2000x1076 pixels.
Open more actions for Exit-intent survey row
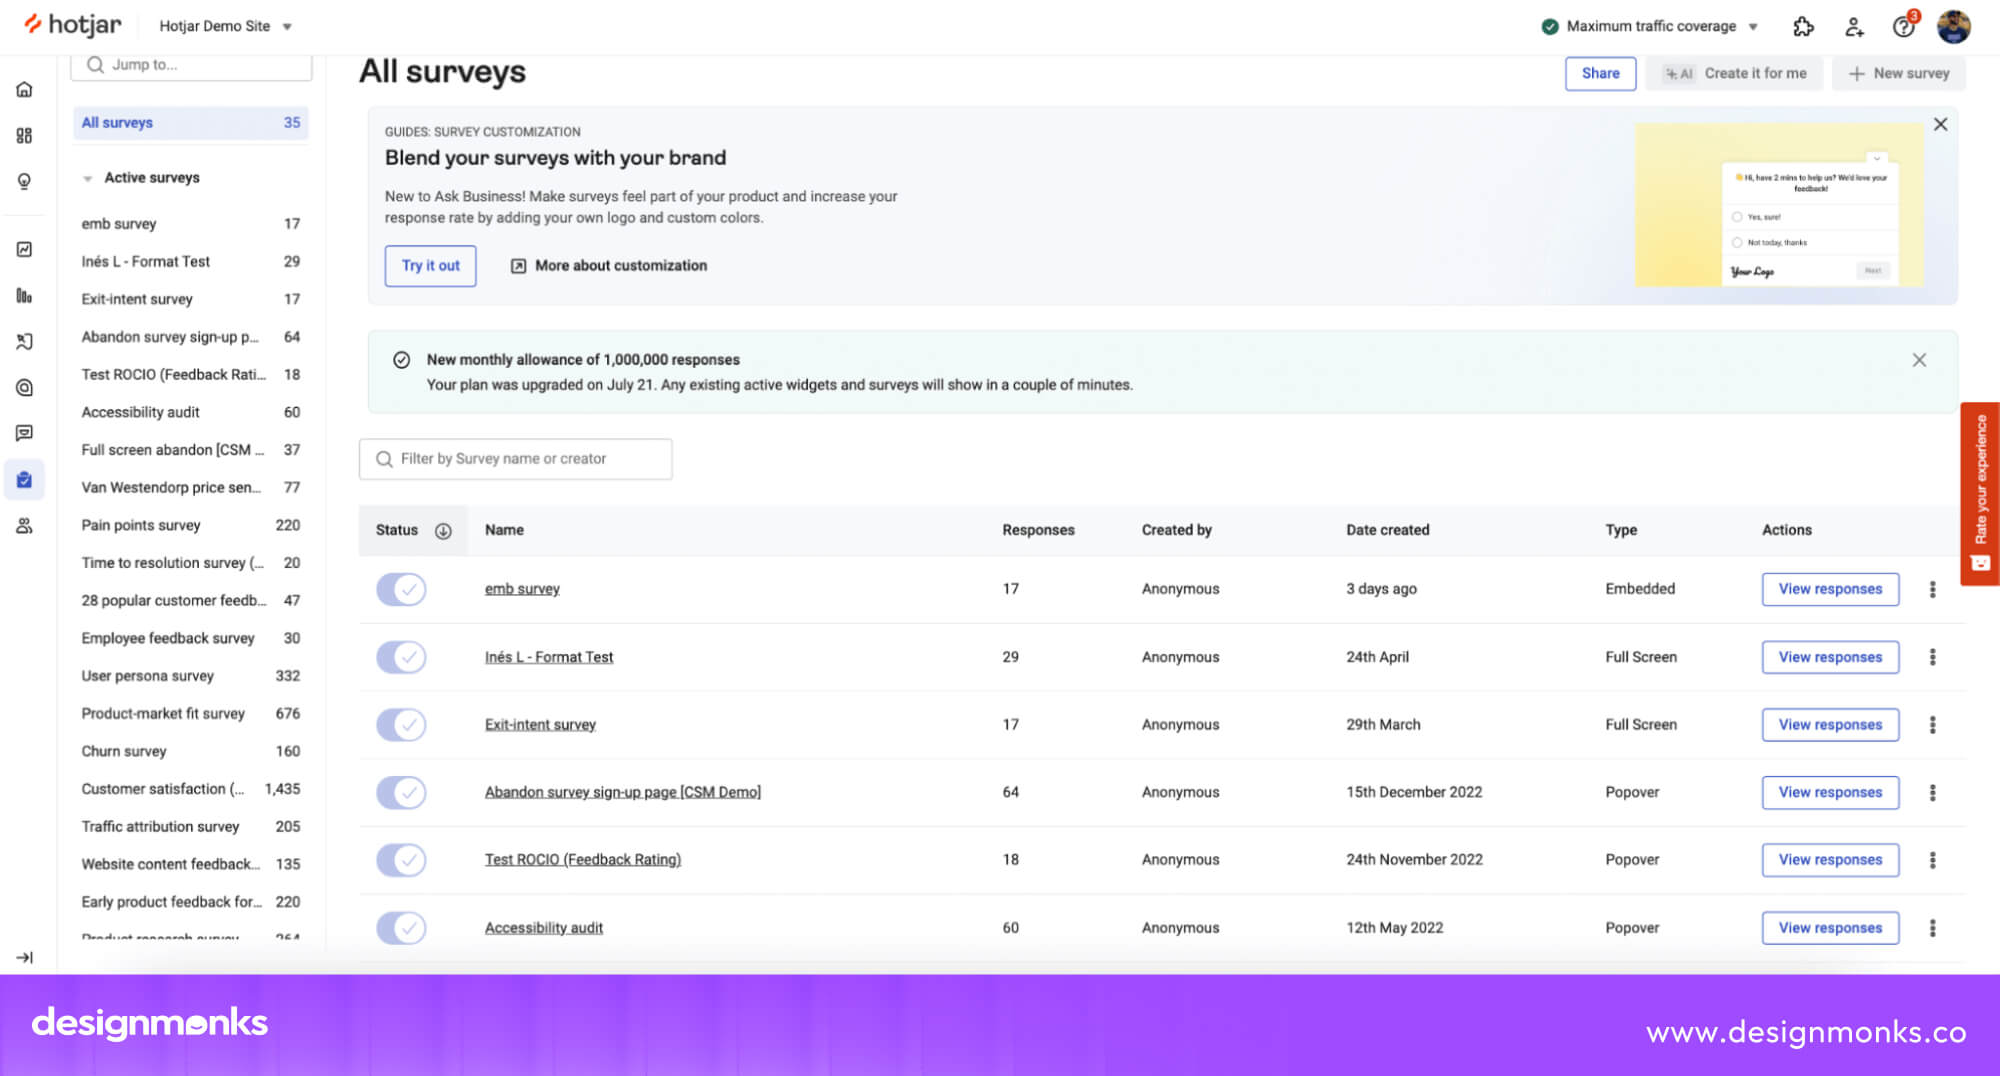[x=1932, y=724]
